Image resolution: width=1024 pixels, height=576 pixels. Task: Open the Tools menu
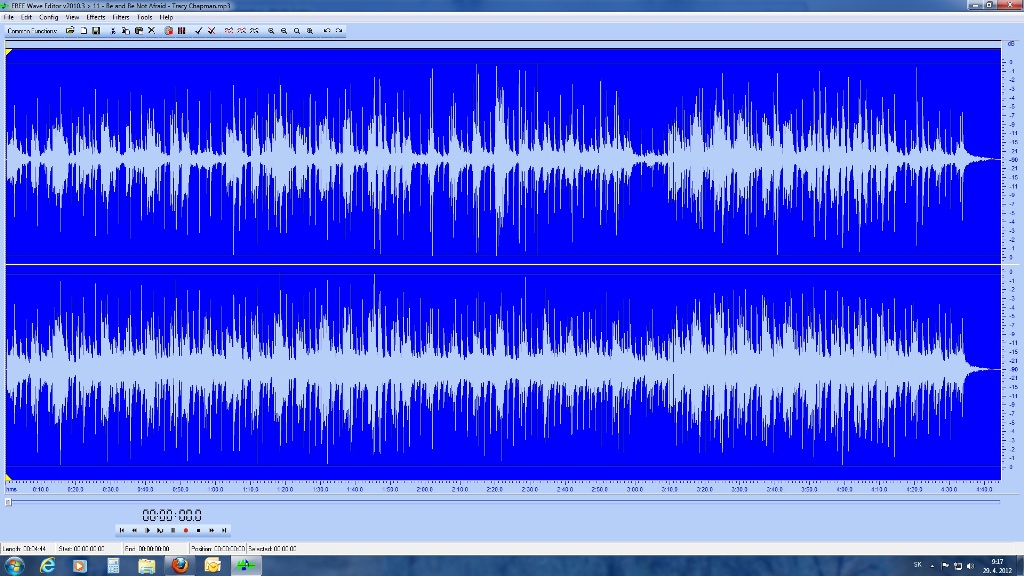[144, 17]
